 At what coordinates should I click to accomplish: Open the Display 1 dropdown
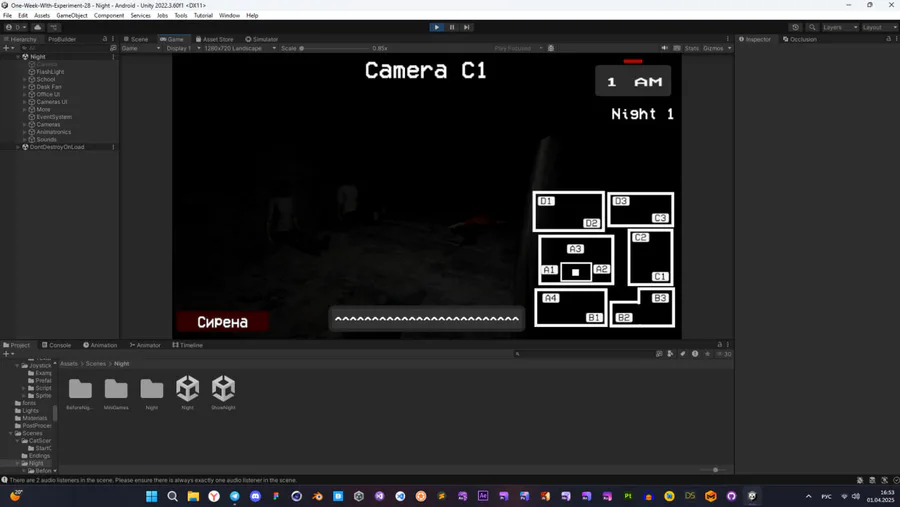[183, 48]
